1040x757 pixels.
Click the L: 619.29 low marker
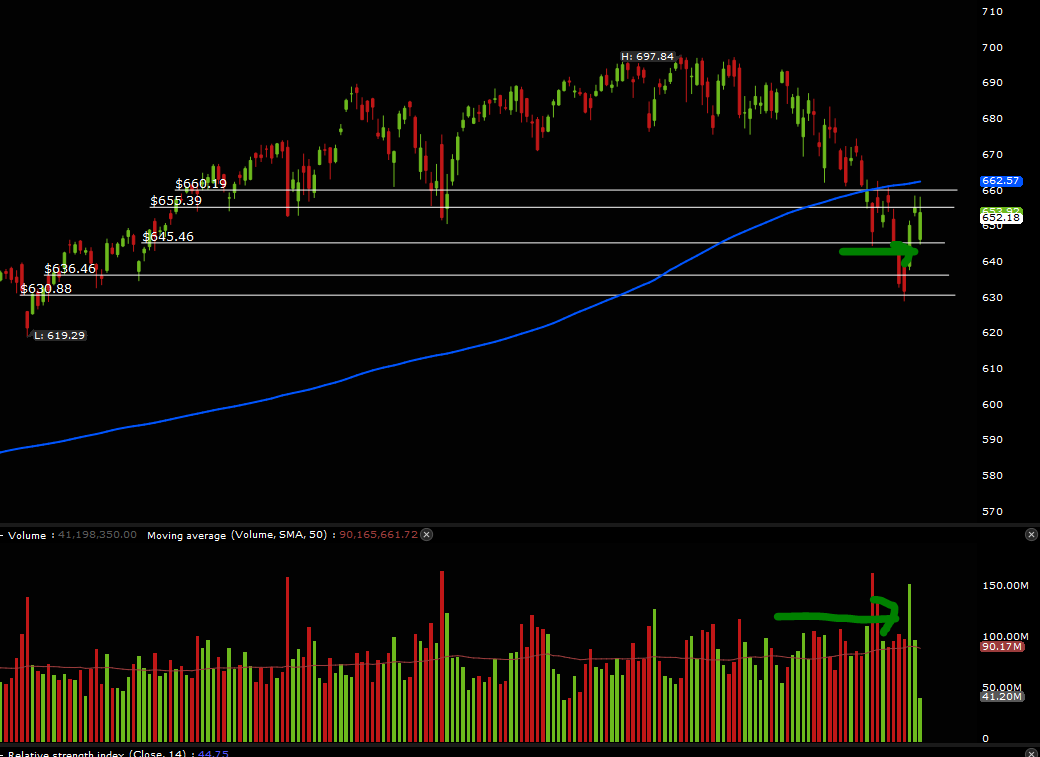click(60, 336)
